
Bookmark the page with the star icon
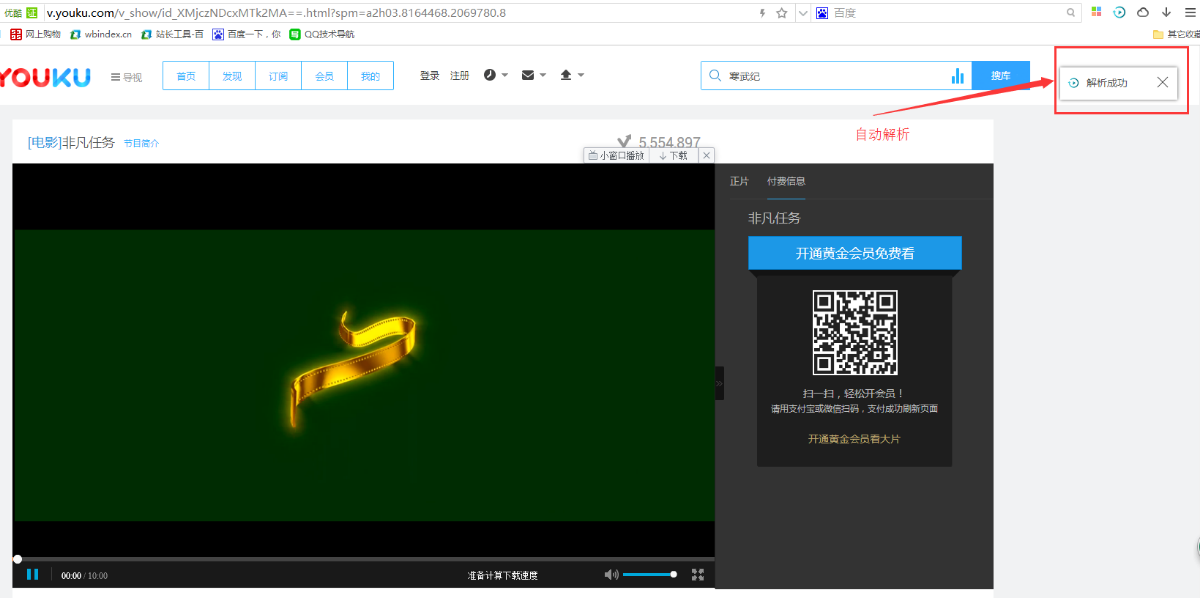click(x=782, y=13)
